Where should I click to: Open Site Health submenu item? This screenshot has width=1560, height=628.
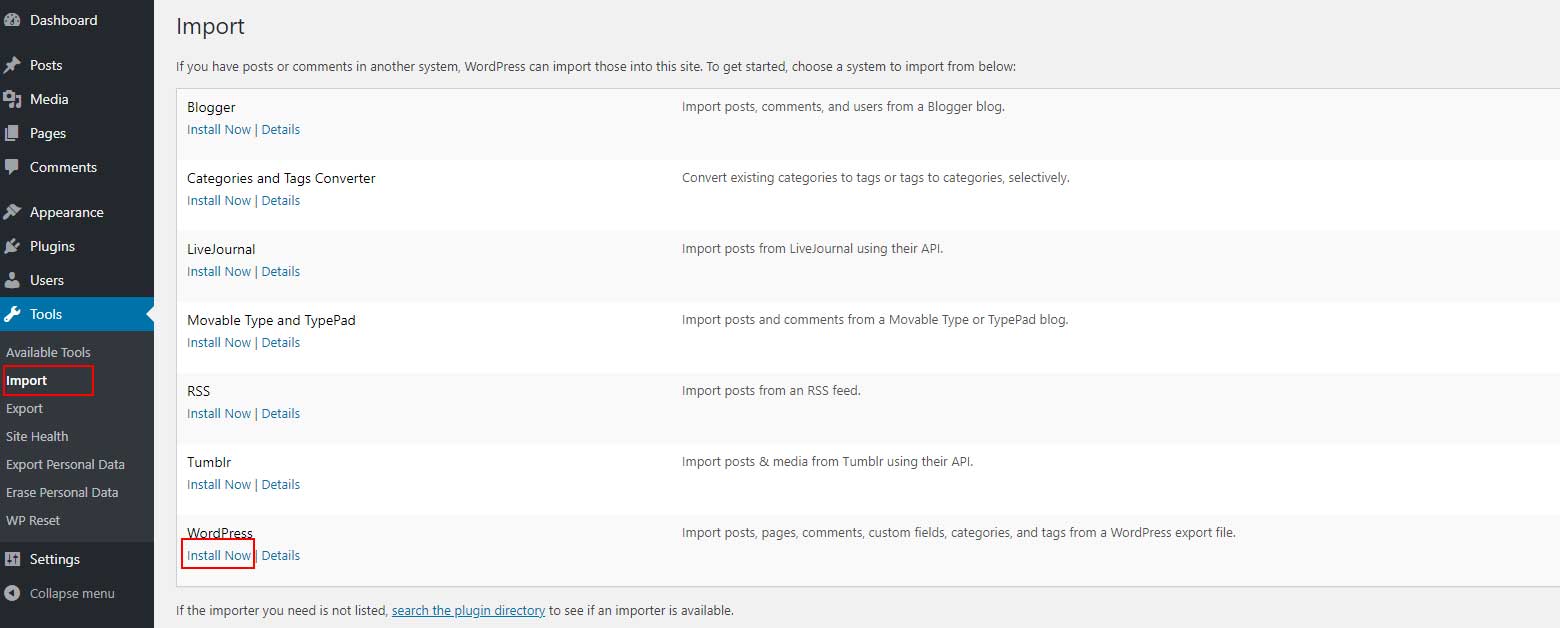(37, 436)
